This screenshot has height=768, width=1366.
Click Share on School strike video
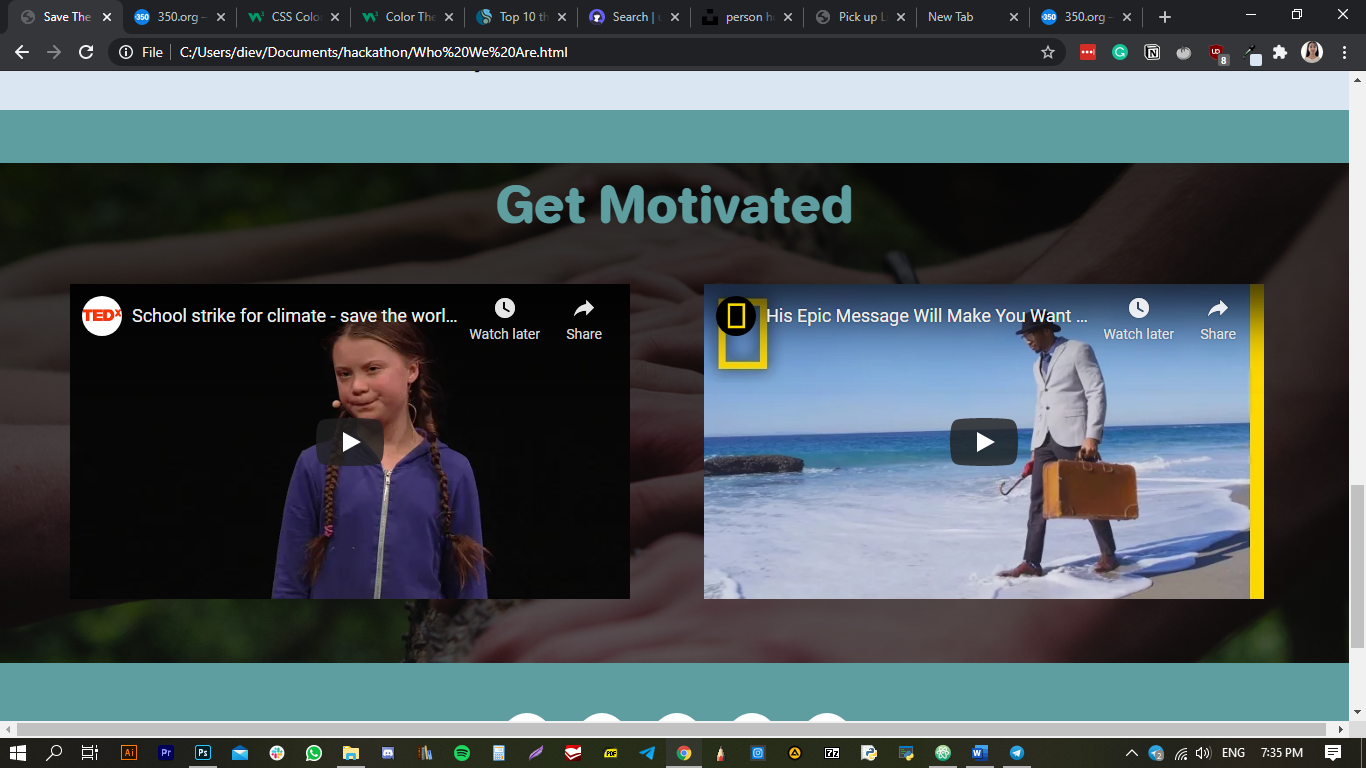coord(584,320)
